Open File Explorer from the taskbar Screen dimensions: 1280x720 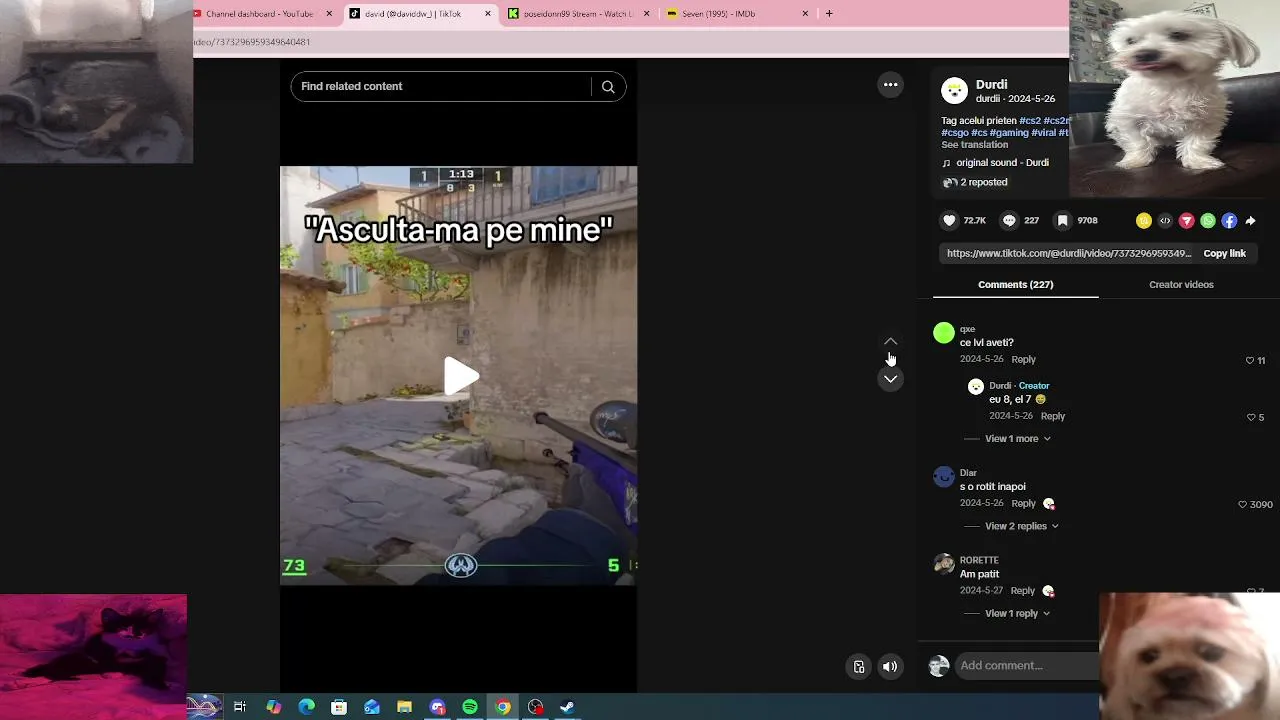(x=404, y=707)
